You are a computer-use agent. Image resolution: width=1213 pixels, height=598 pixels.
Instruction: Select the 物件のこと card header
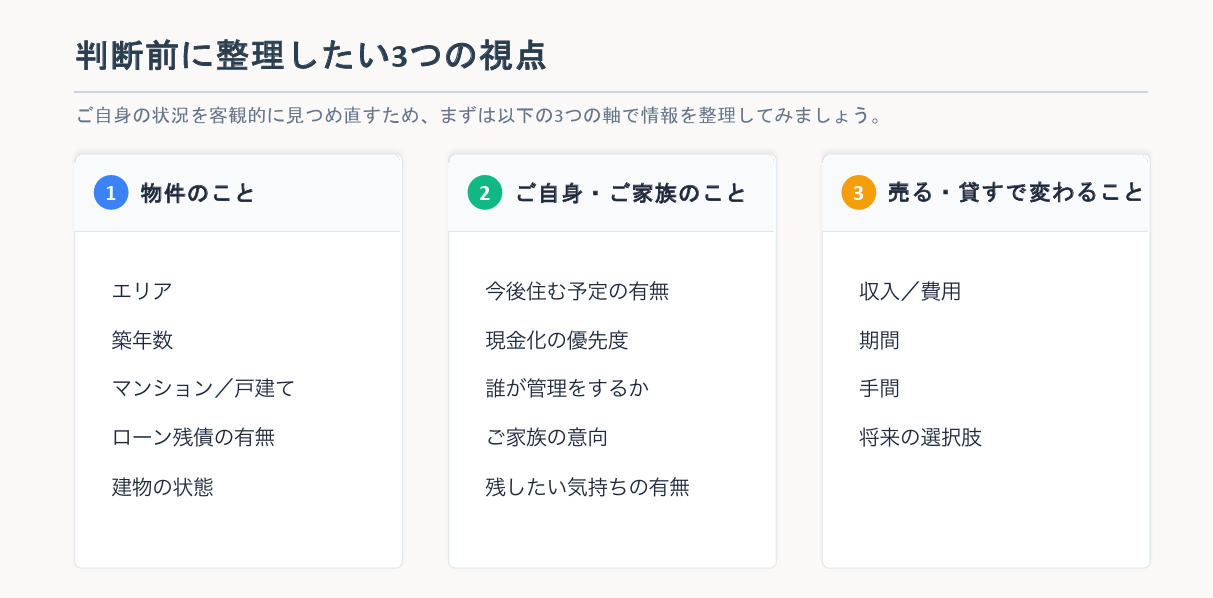(238, 193)
